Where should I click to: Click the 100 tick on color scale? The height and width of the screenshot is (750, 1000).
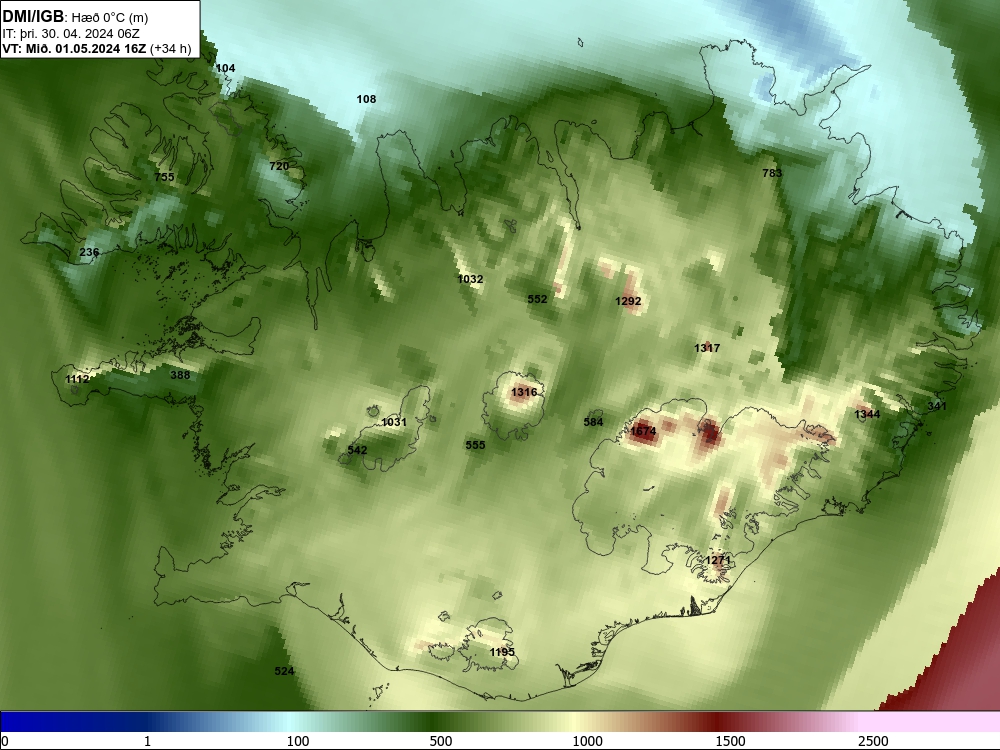pyautogui.click(x=298, y=741)
